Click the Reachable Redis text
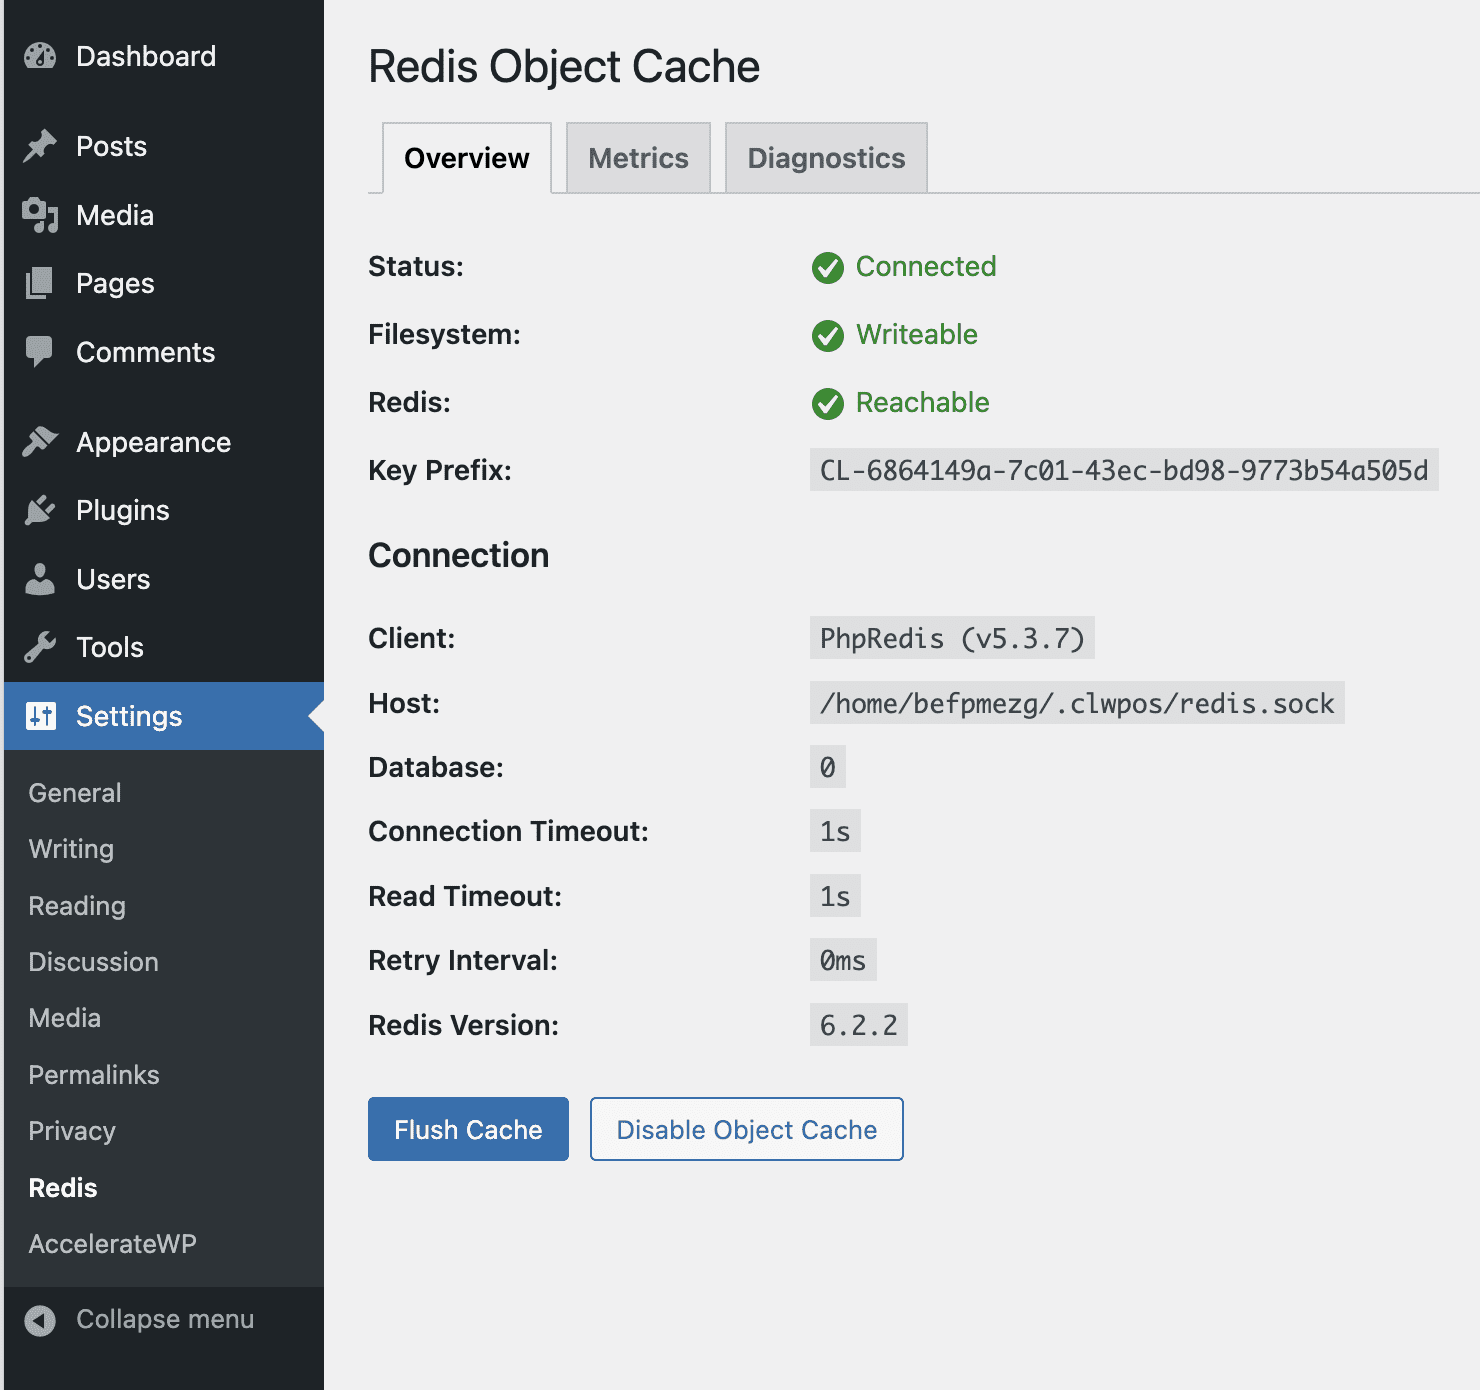1480x1390 pixels. click(x=923, y=403)
